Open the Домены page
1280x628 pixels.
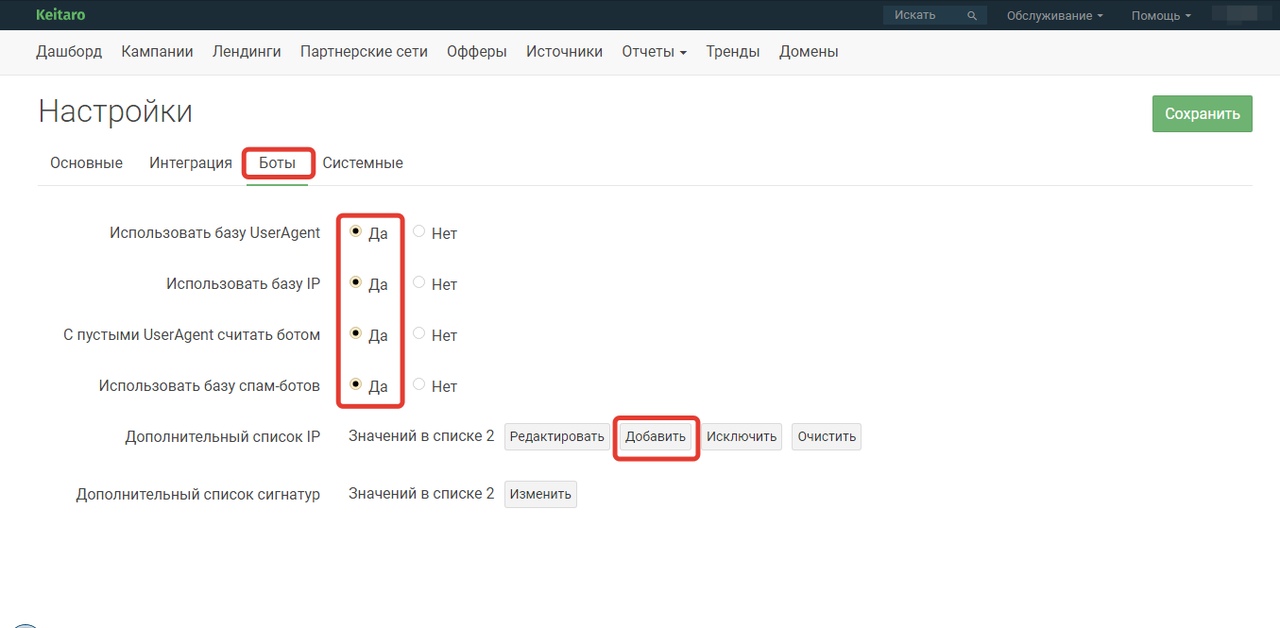(809, 52)
